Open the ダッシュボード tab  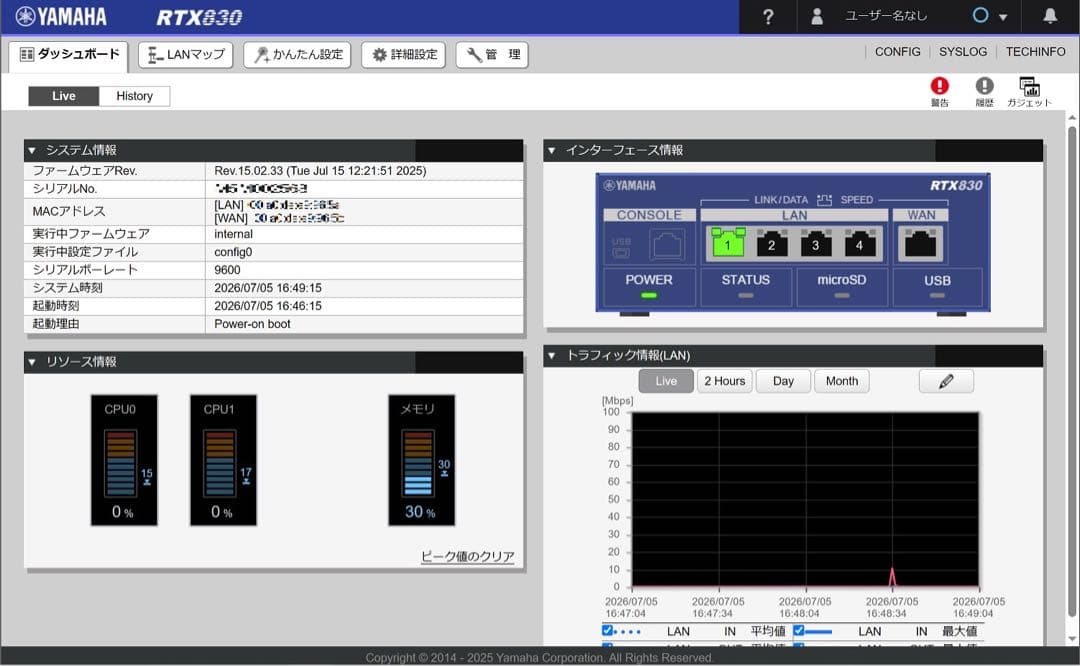[x=69, y=54]
